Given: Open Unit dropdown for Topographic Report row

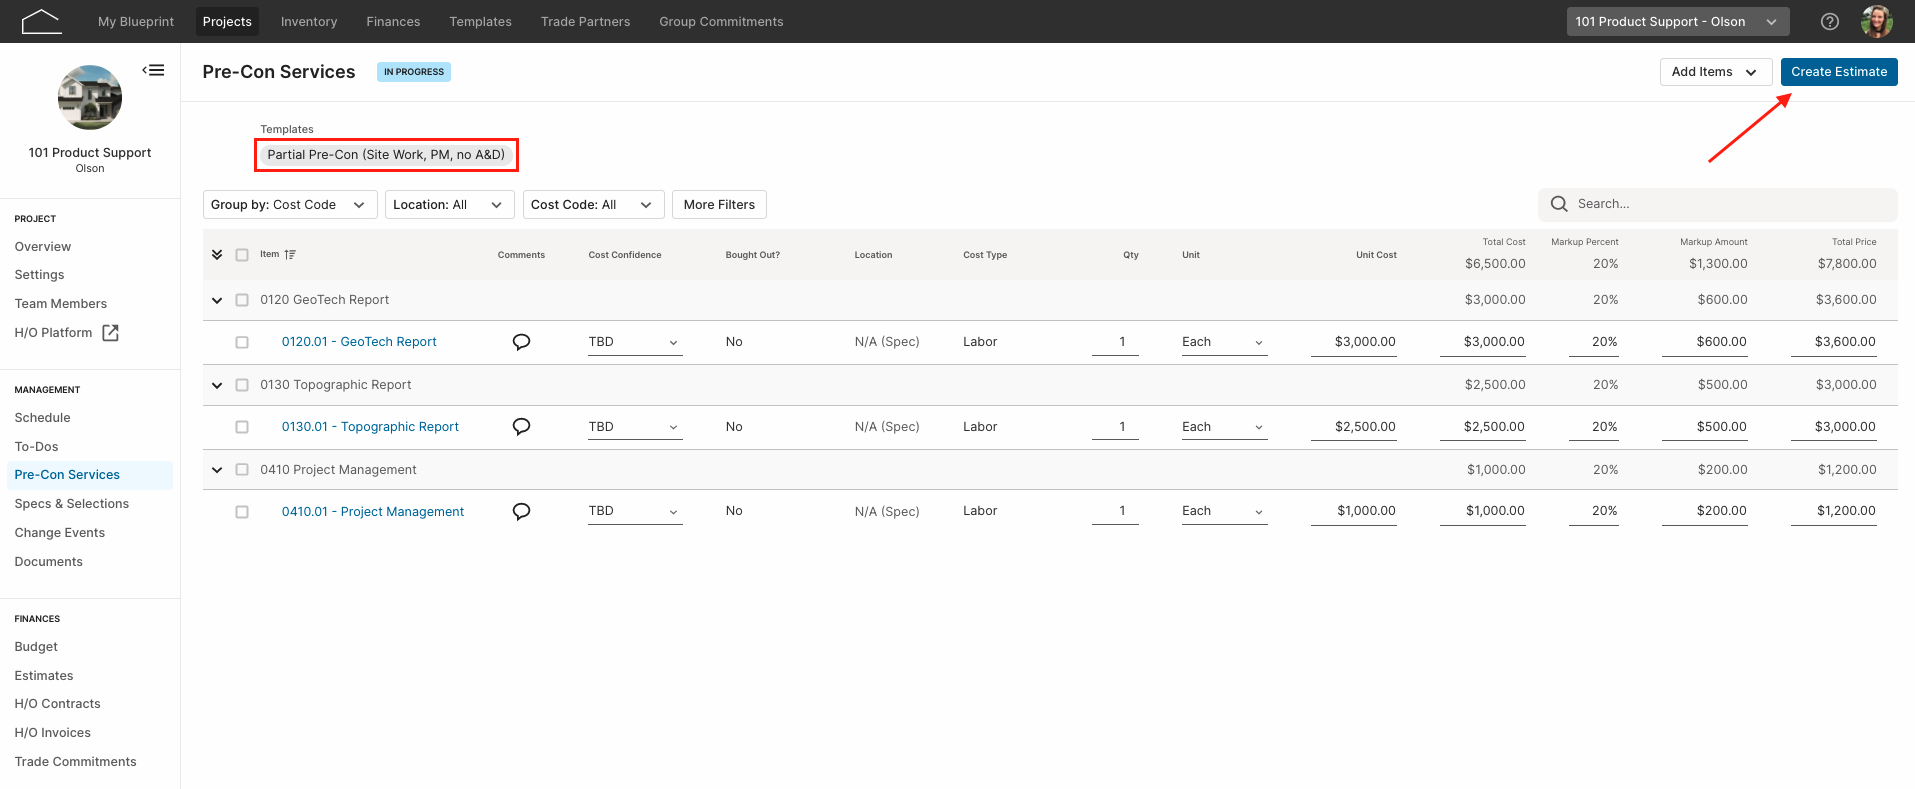Looking at the screenshot, I should tap(1224, 427).
